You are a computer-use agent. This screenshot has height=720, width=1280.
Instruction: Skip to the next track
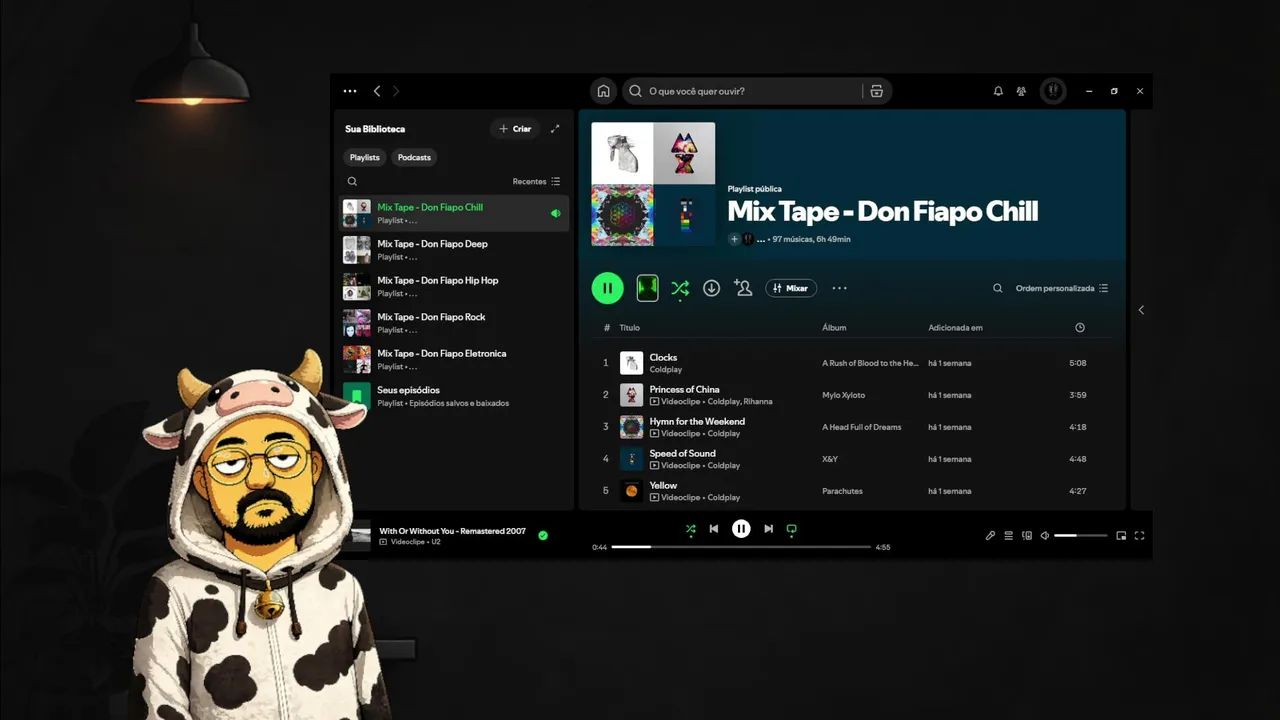768,529
